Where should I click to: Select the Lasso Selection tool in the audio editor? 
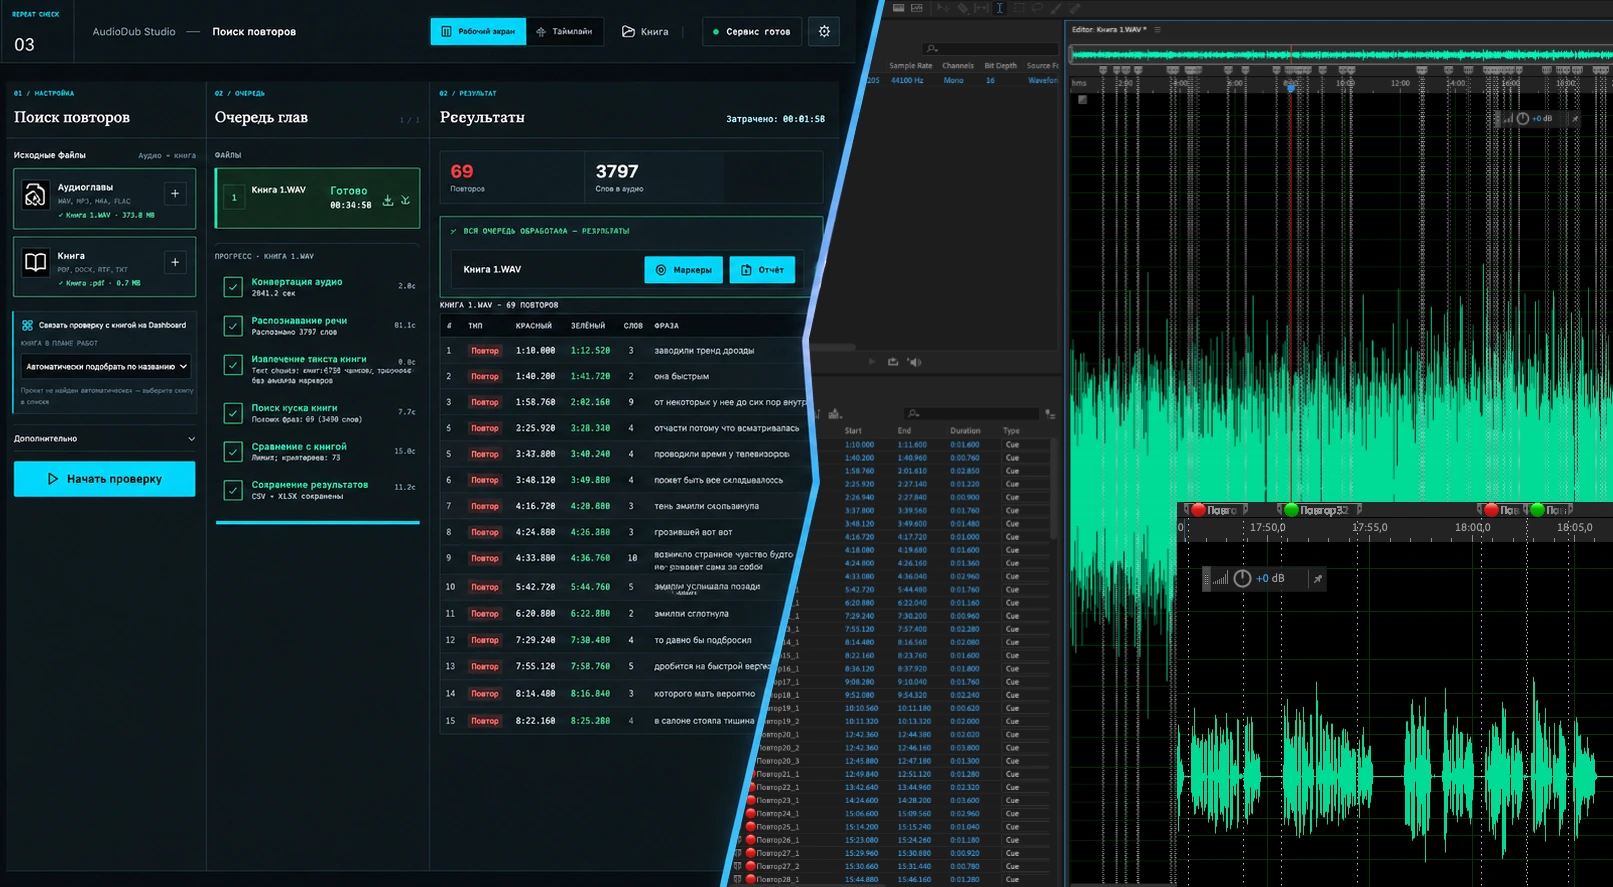tap(1037, 8)
